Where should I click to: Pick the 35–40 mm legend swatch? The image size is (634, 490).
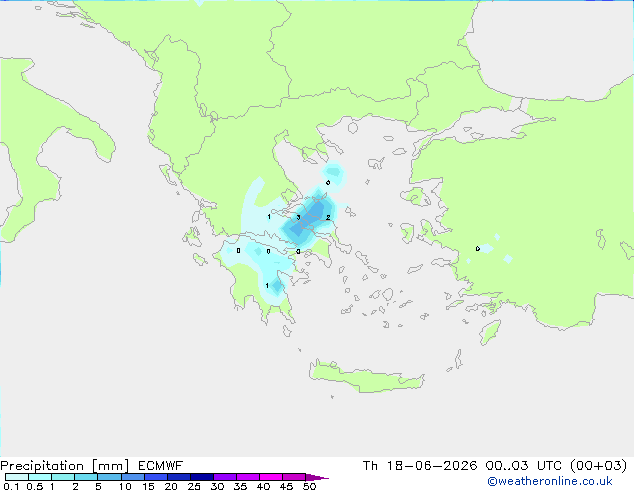click(x=247, y=477)
